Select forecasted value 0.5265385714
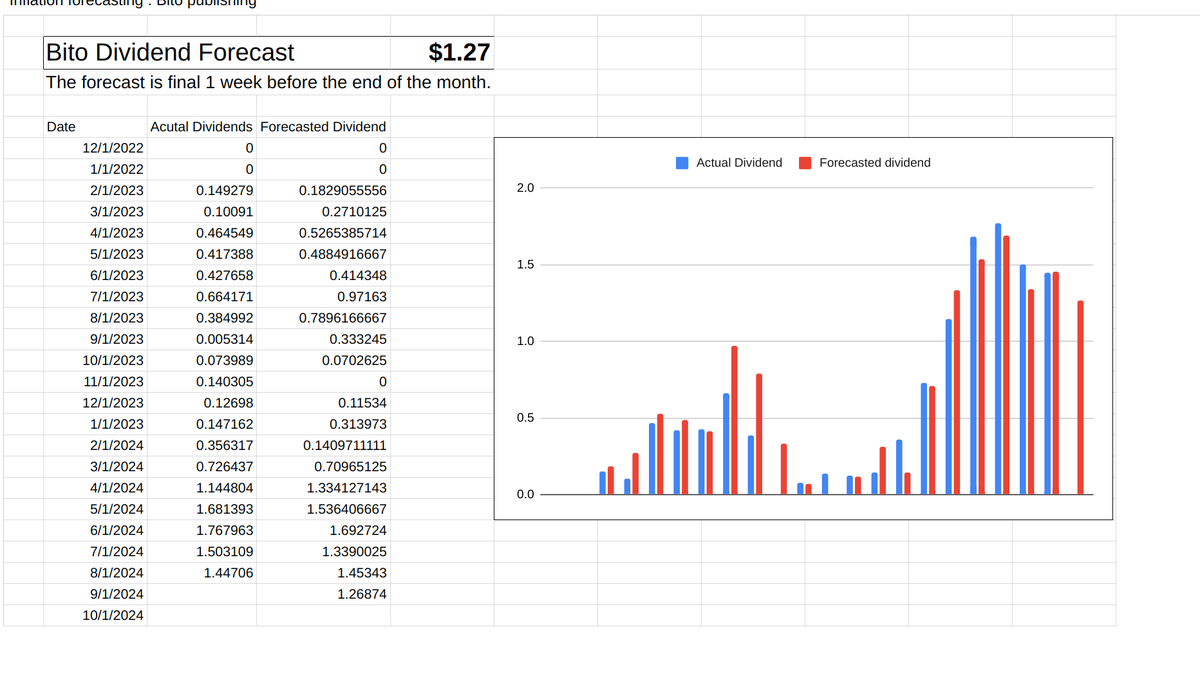 tap(323, 233)
